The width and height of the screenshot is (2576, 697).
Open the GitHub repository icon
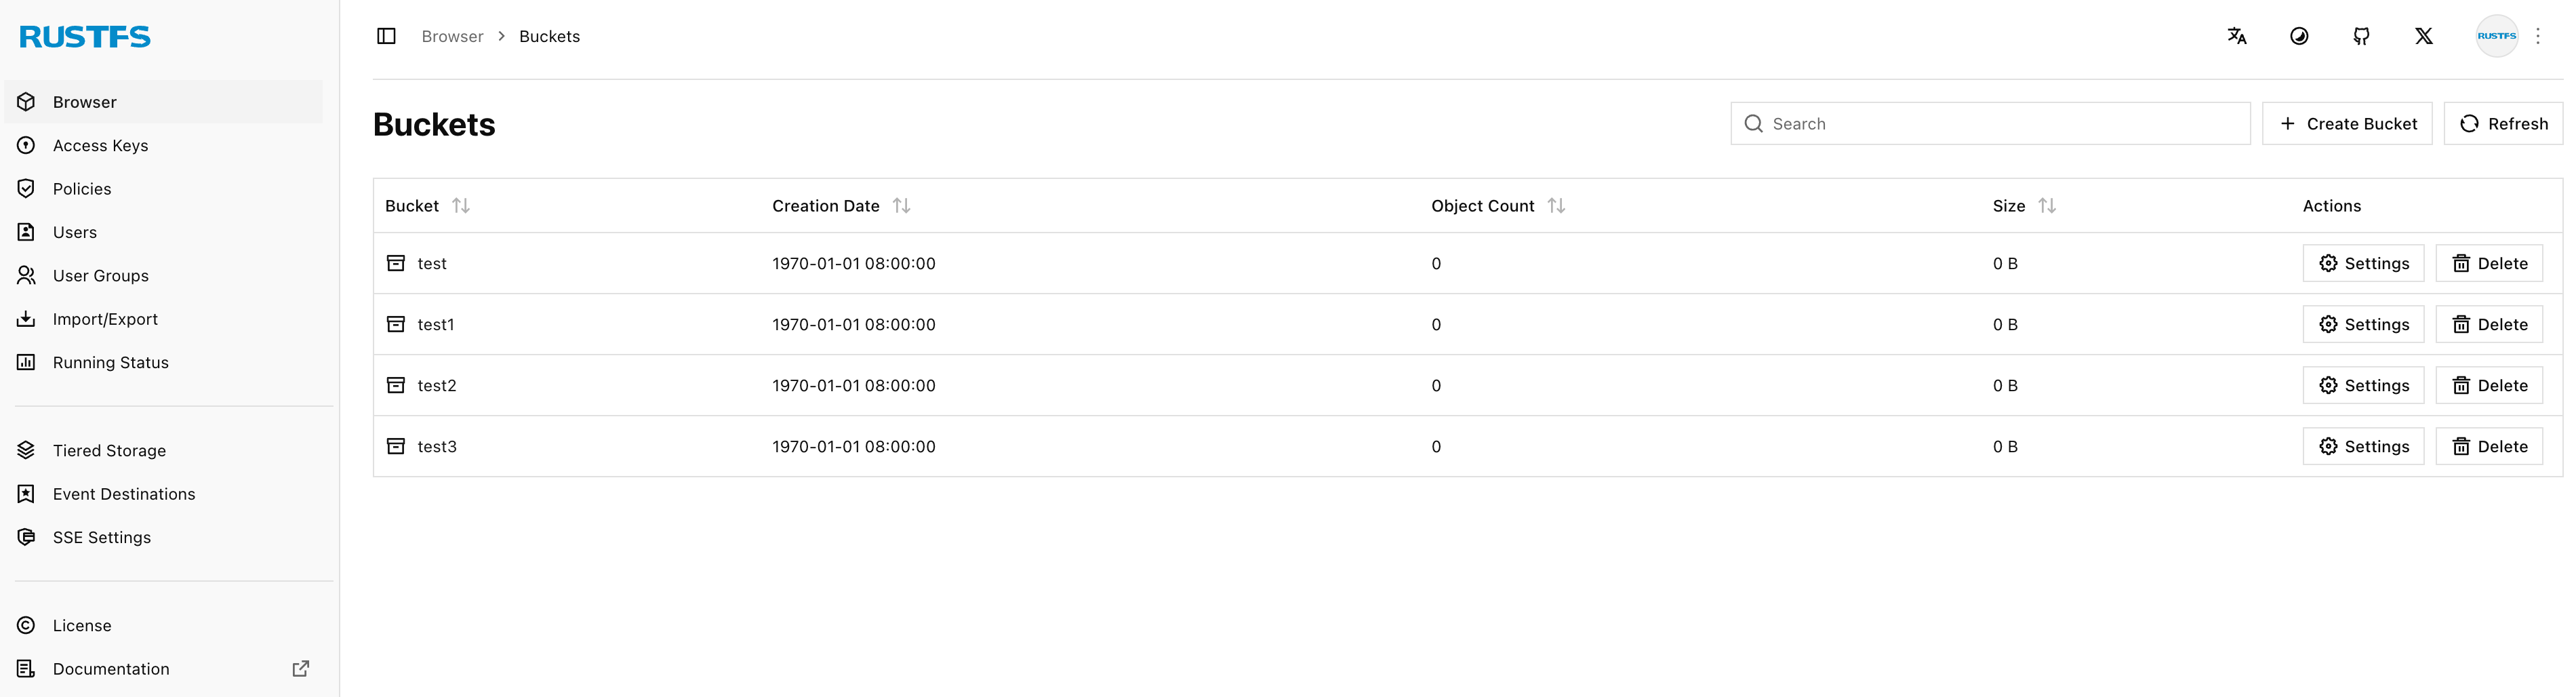click(x=2361, y=36)
